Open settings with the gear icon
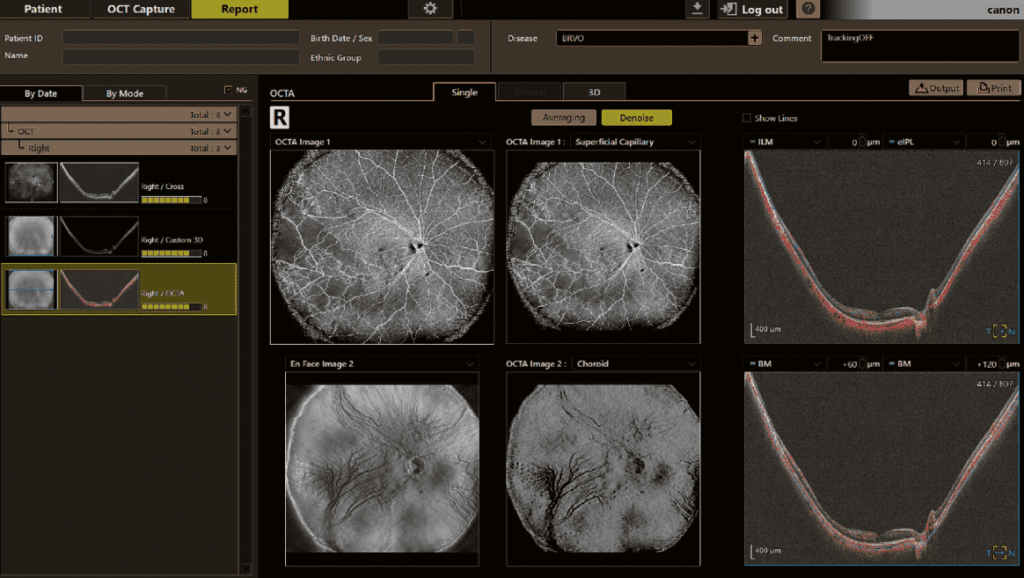1024x578 pixels. click(x=430, y=9)
